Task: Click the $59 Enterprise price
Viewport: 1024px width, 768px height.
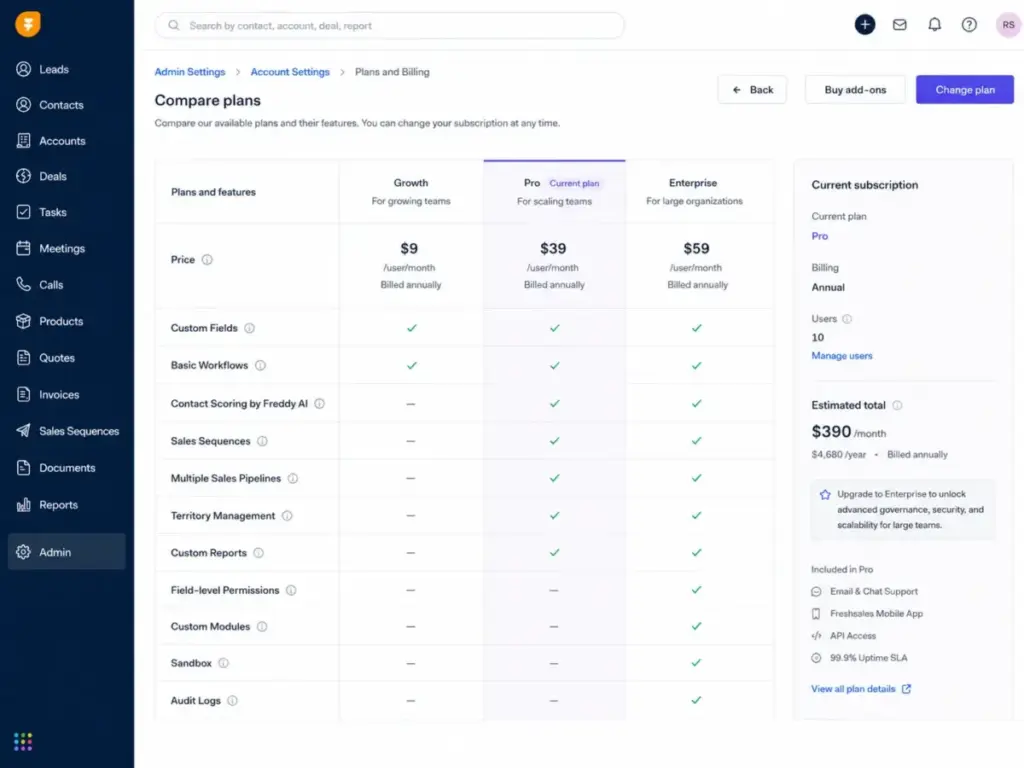Action: pos(696,248)
